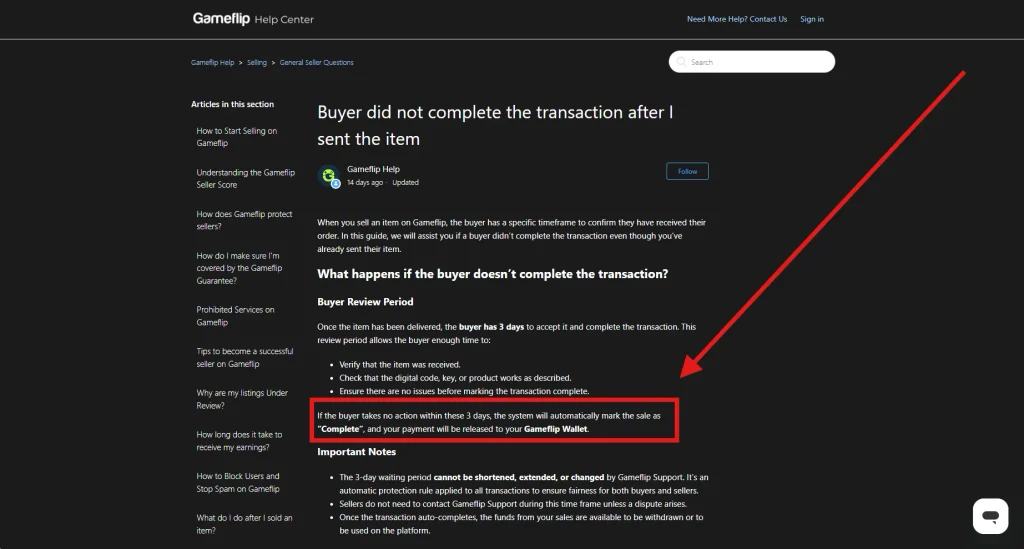This screenshot has width=1024, height=549.
Task: Open How does Gameflip protect sellers article
Action: [244, 220]
